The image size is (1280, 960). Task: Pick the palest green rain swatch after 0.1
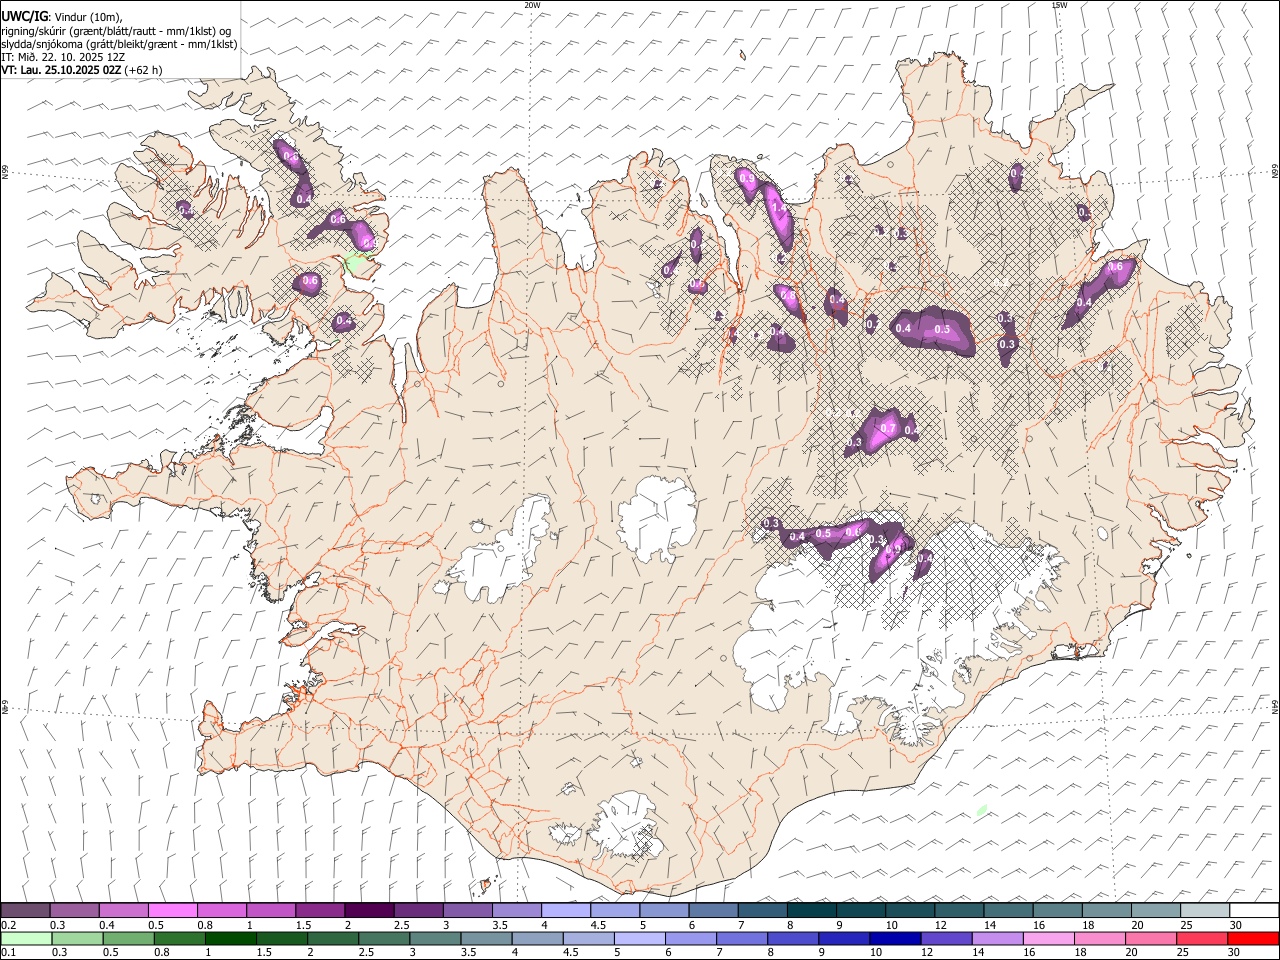pos(26,938)
